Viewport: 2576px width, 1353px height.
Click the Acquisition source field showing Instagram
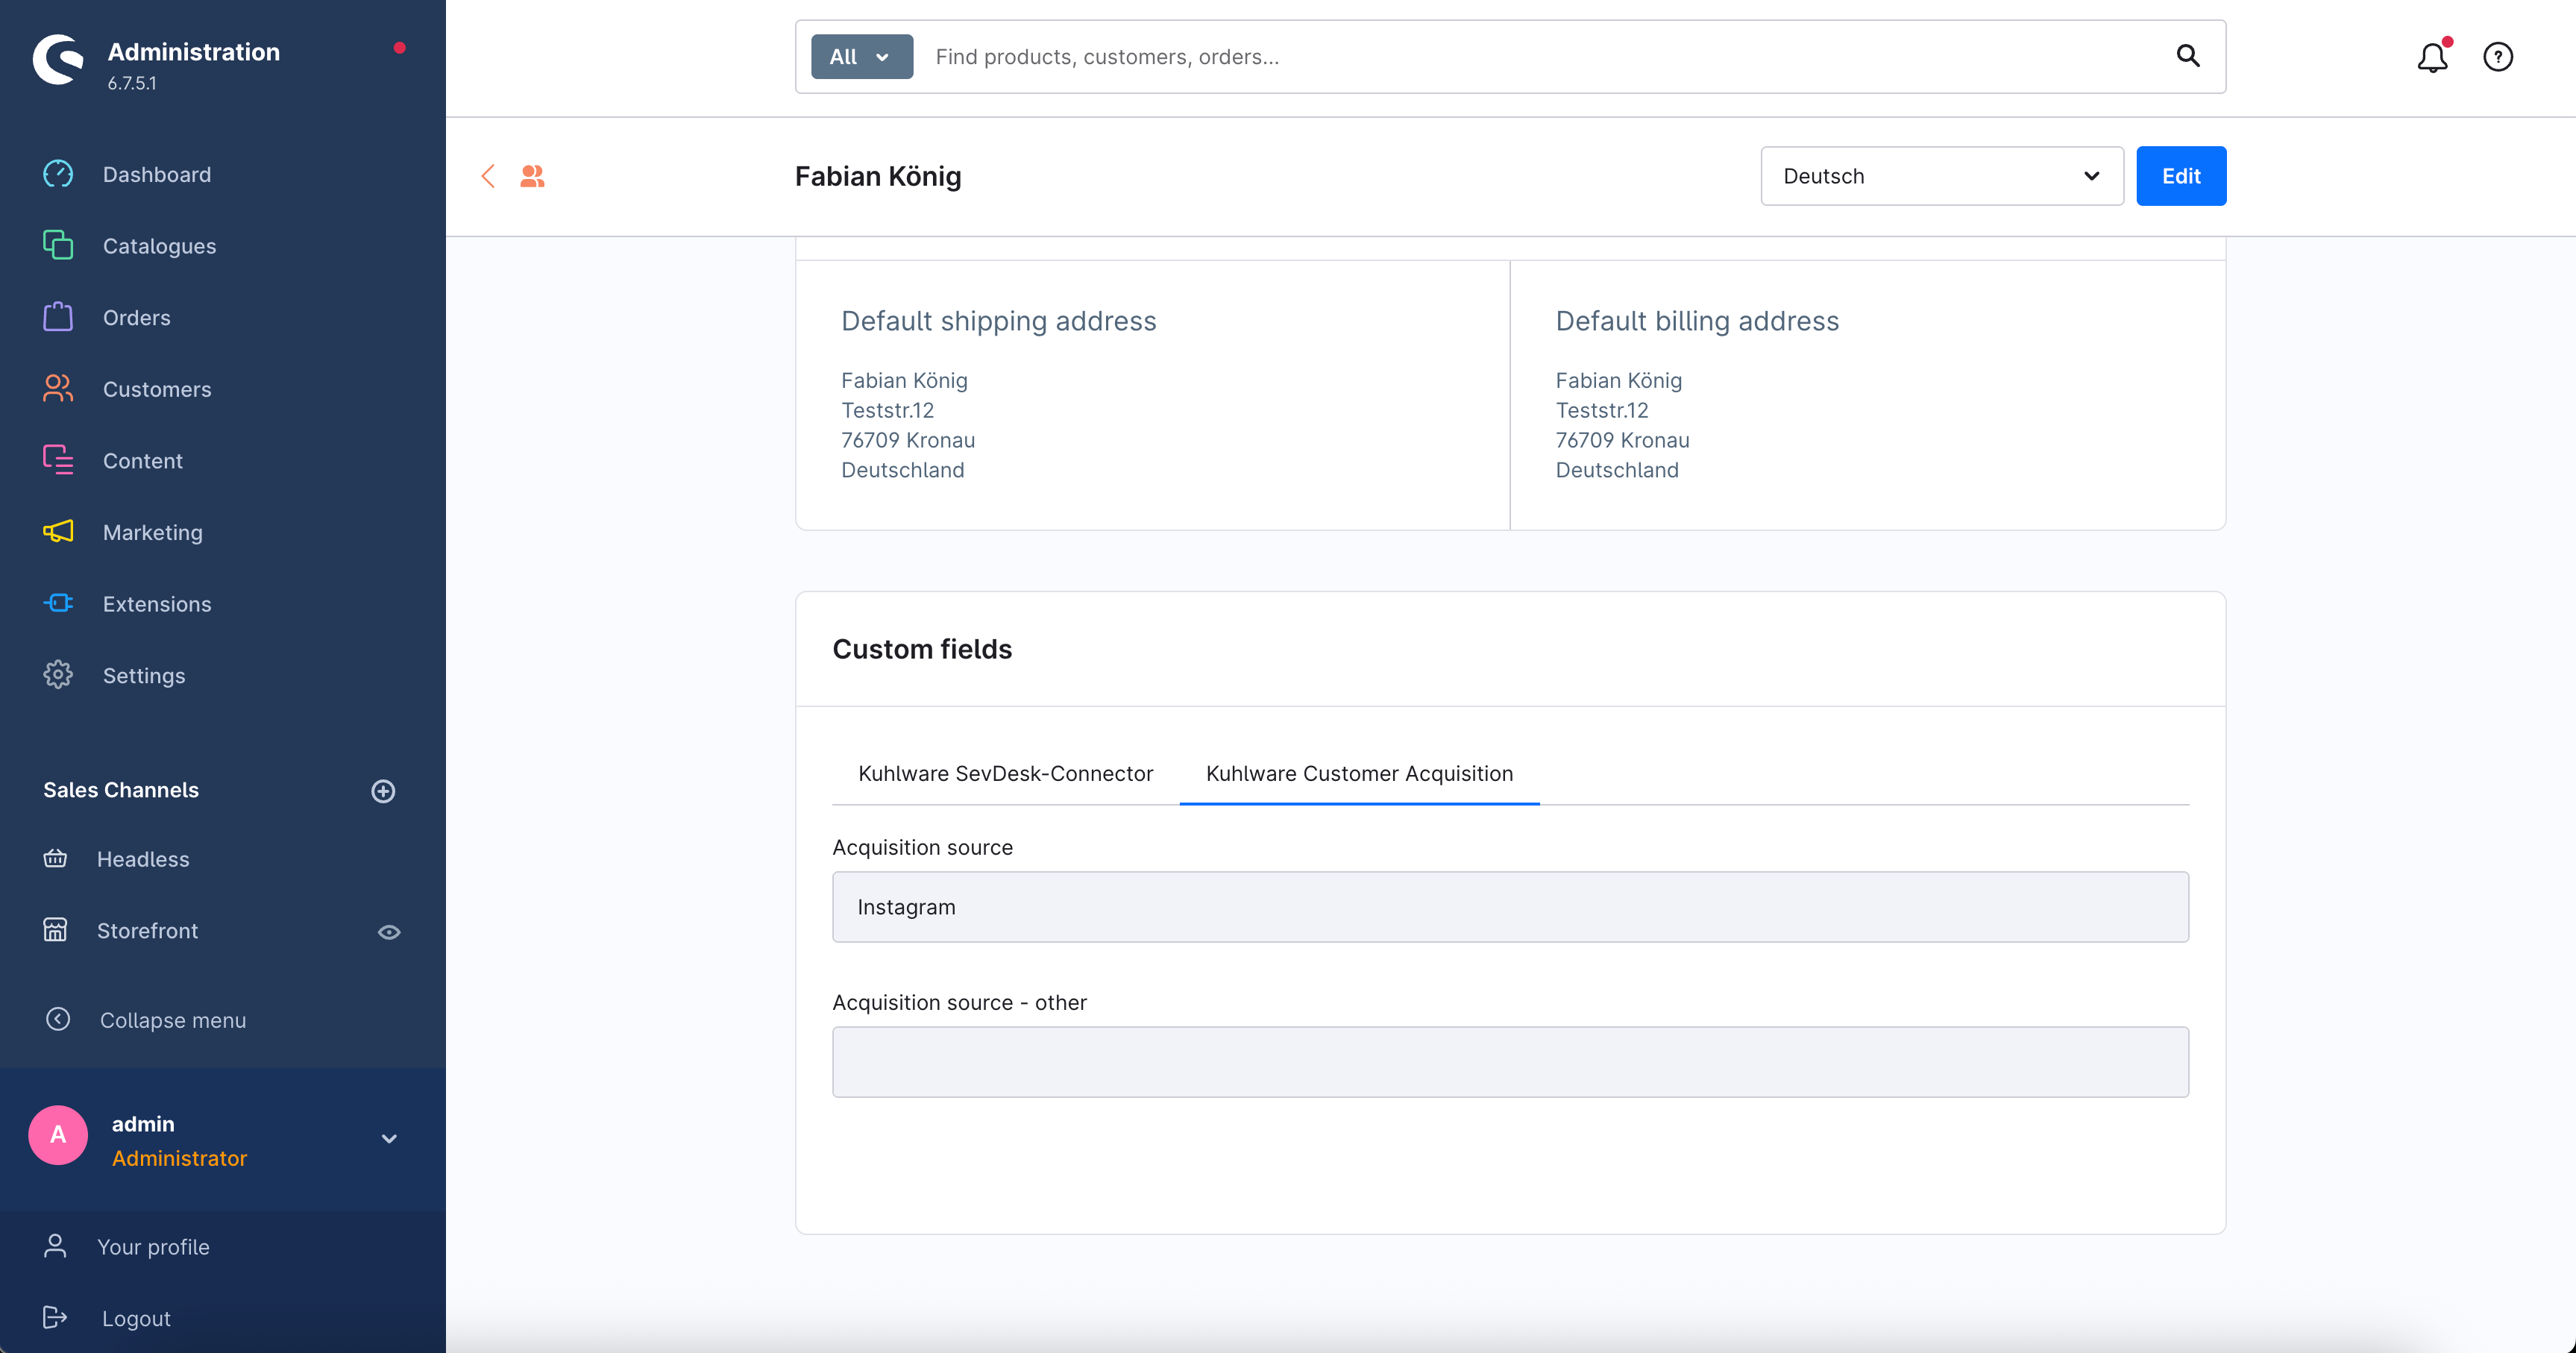click(x=1510, y=907)
